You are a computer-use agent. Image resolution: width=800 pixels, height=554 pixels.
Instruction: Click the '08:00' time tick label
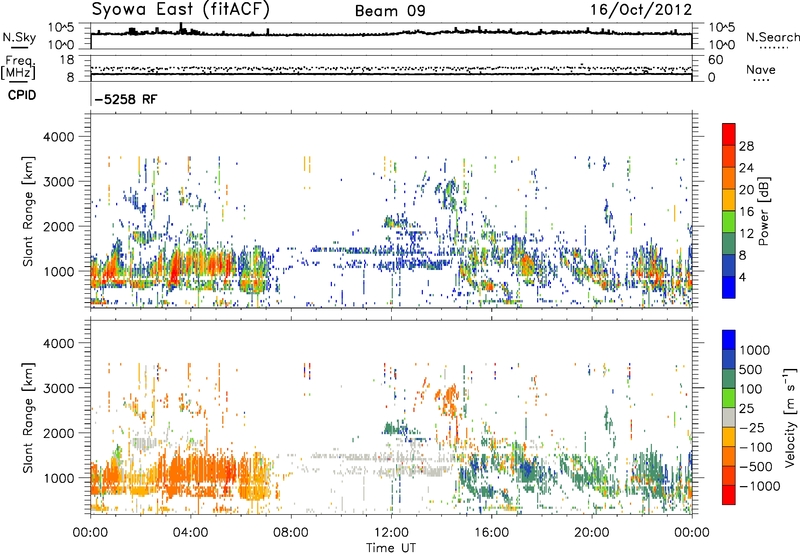291,533
